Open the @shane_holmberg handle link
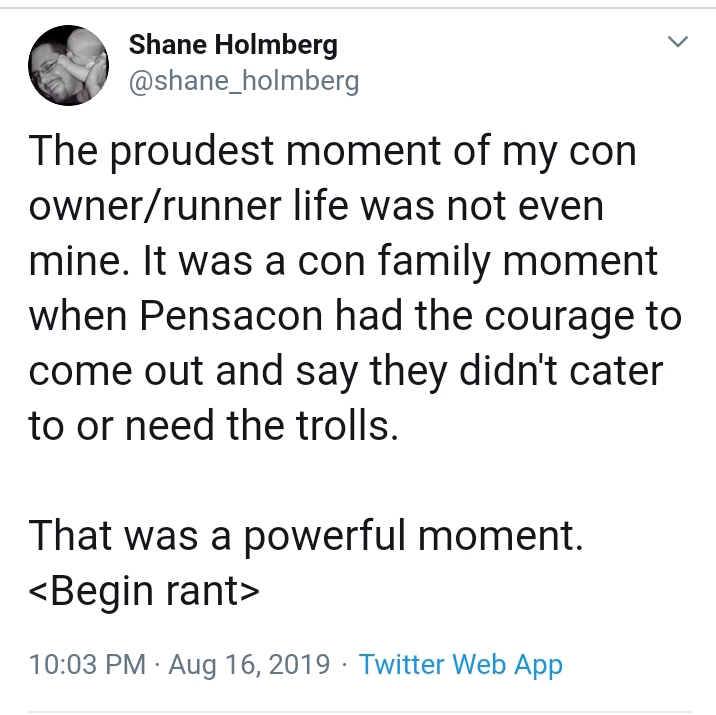Image resolution: width=716 pixels, height=715 pixels. click(x=244, y=81)
